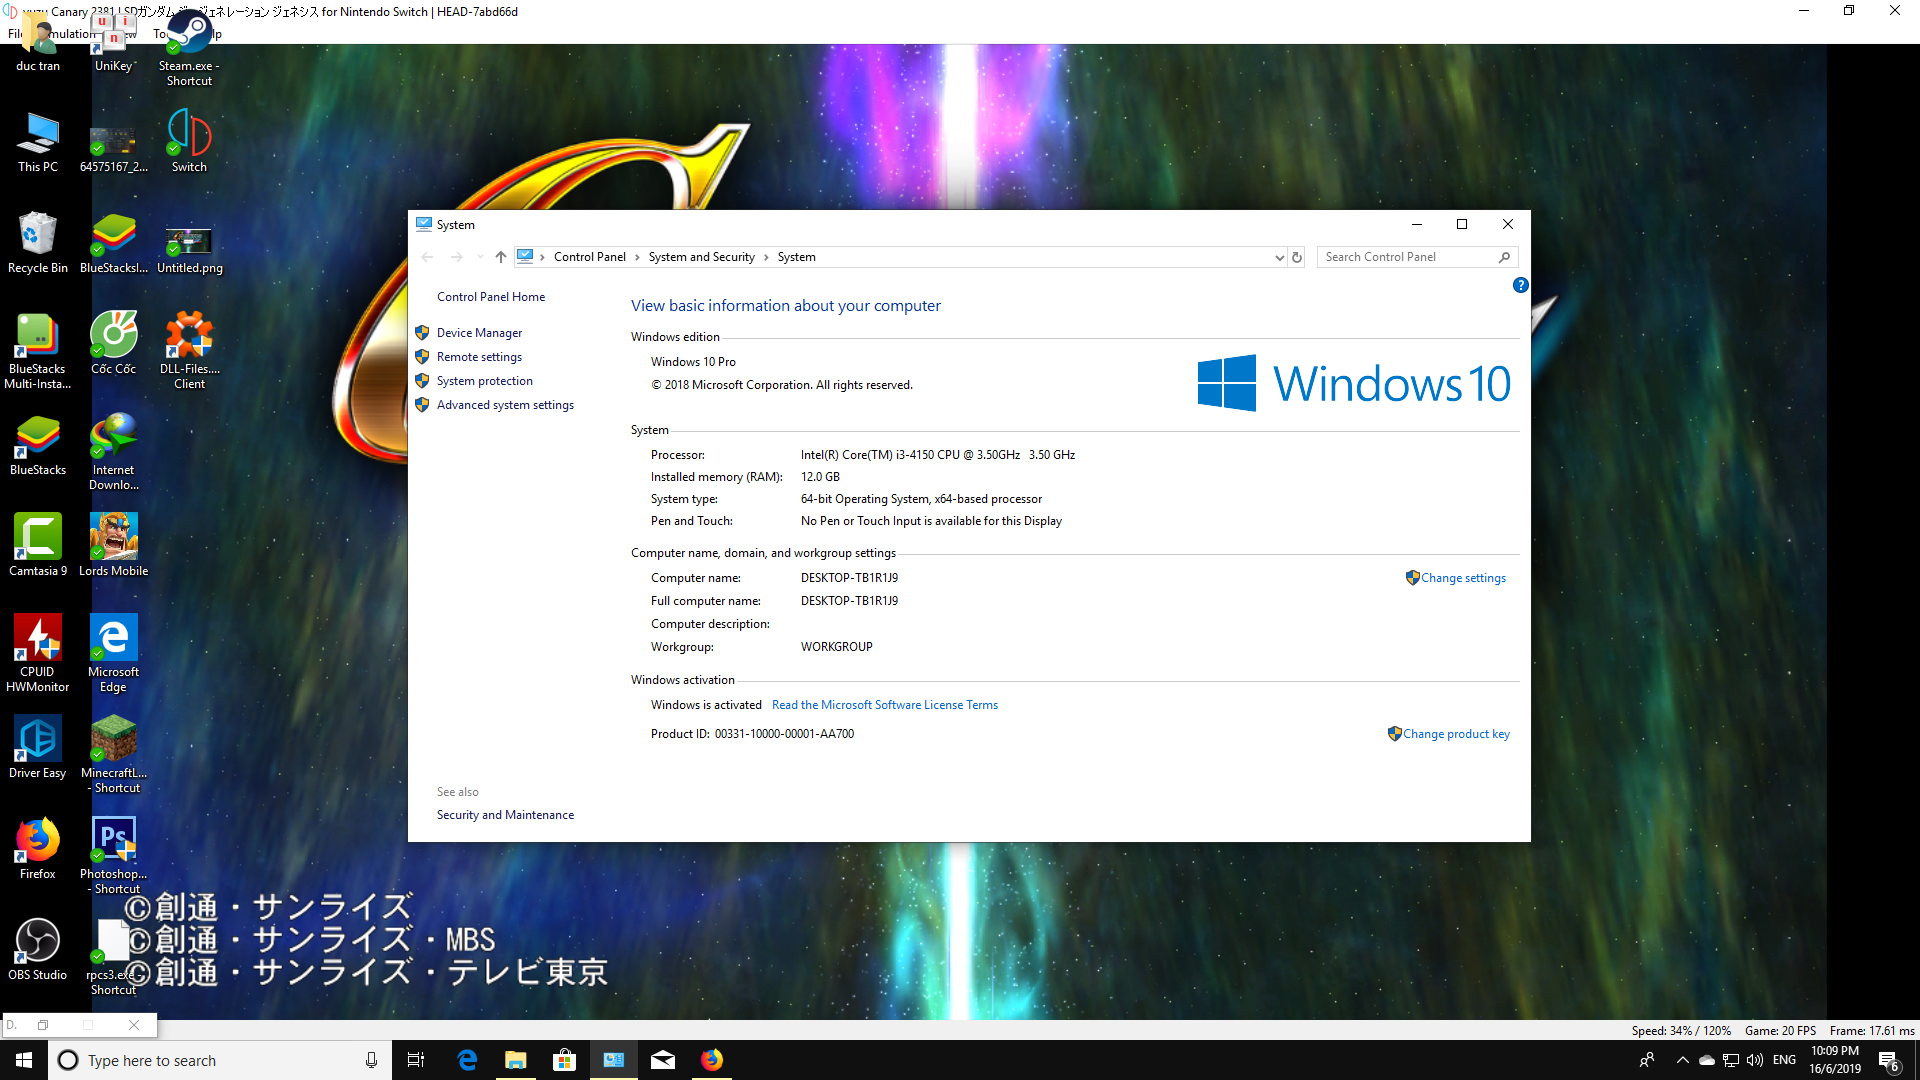Select Switch emulator desktop icon
Viewport: 1920px width, 1080px height.
click(189, 142)
